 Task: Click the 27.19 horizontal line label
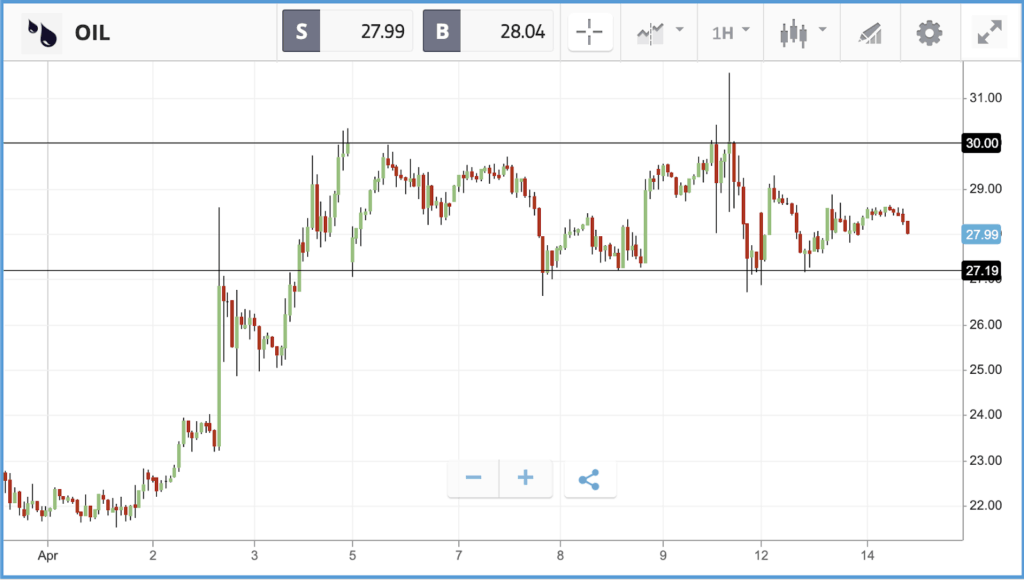tap(982, 270)
